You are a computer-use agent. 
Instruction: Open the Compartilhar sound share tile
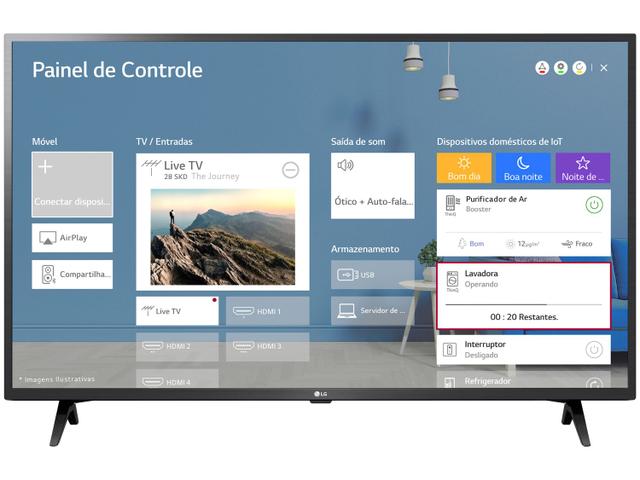72,274
